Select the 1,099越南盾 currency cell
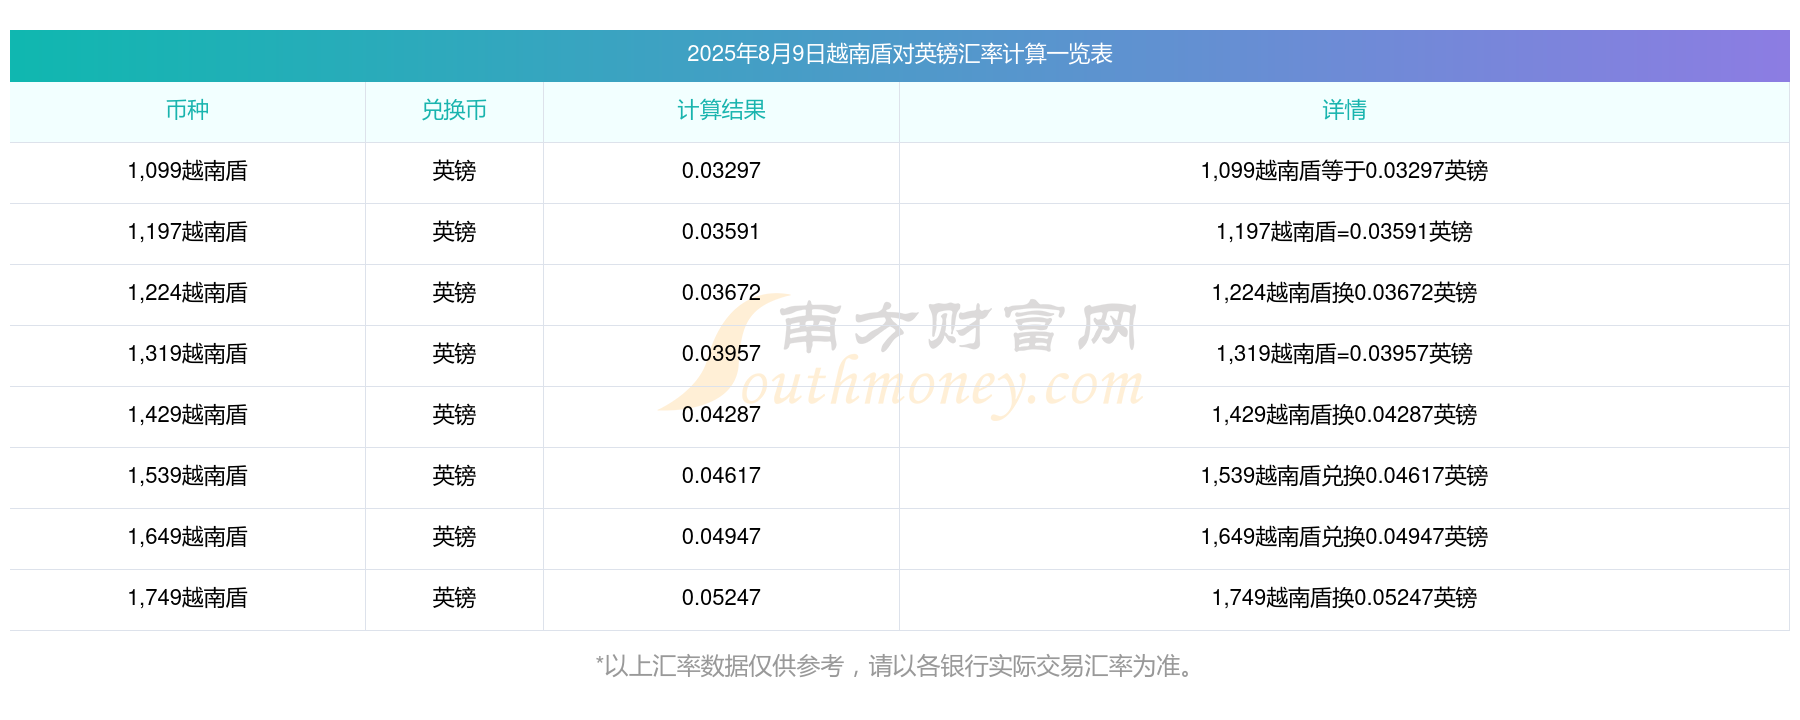 click(x=187, y=171)
